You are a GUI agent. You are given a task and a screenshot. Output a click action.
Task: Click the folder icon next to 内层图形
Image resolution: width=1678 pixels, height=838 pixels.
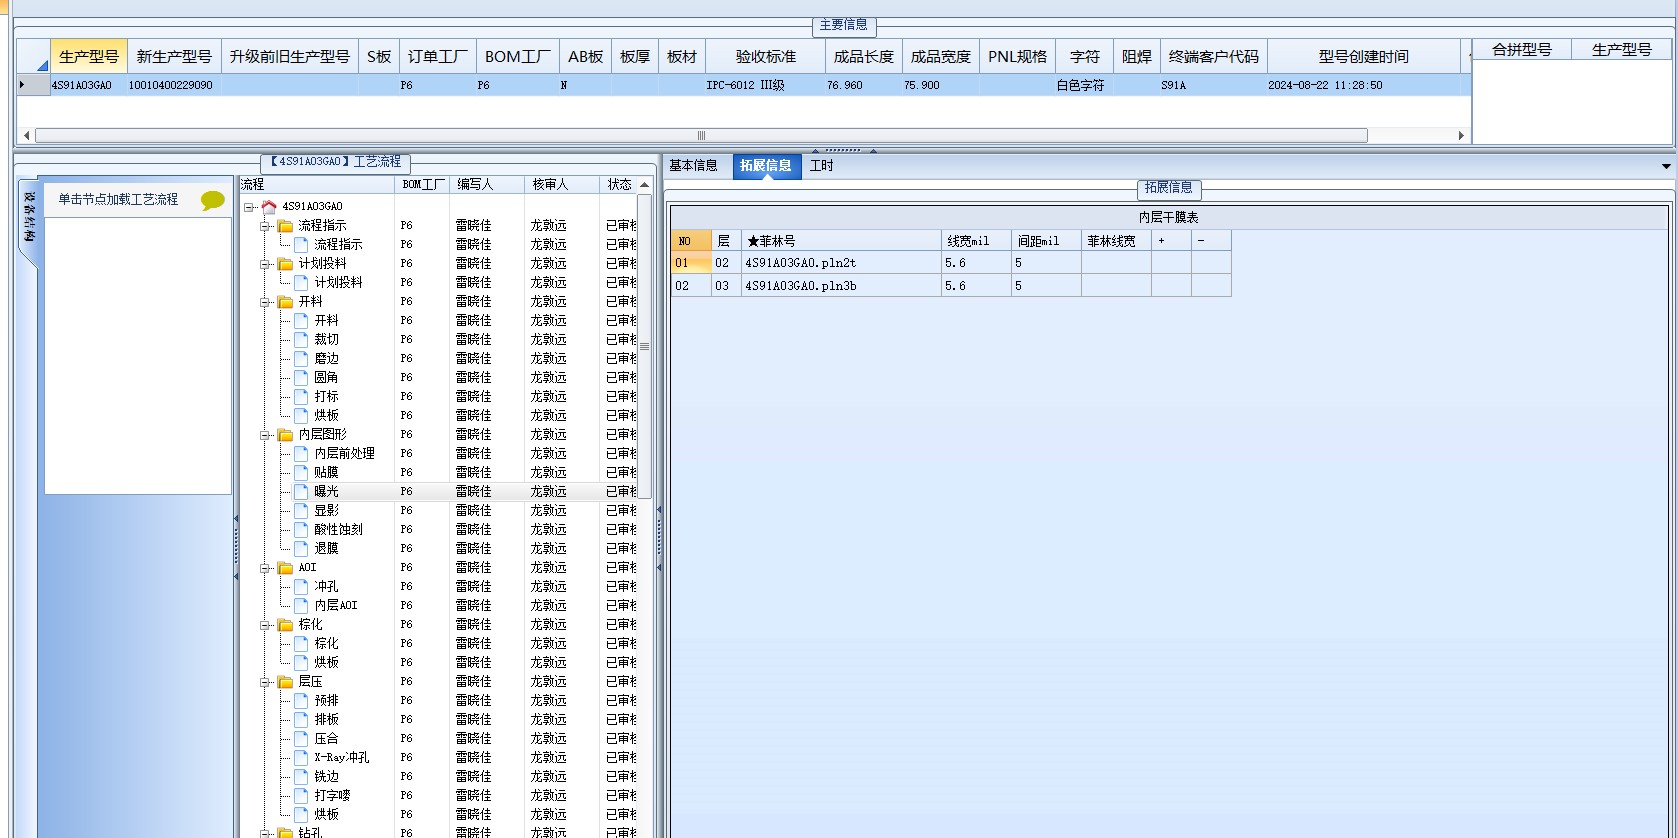285,435
